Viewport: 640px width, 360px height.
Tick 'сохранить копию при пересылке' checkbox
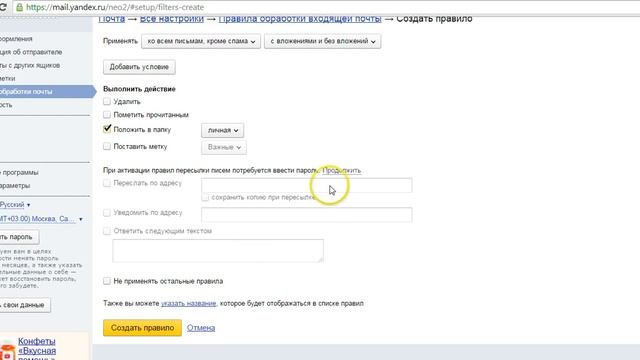[x=205, y=198]
